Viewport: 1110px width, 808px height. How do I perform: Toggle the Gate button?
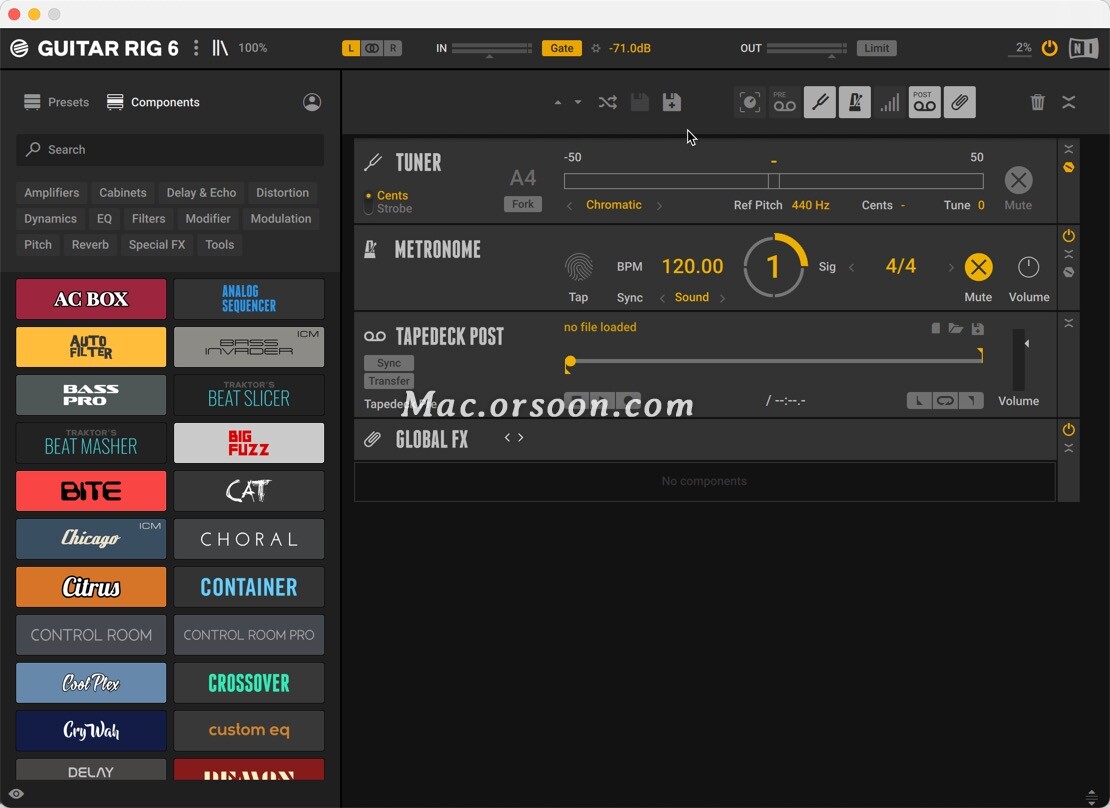pyautogui.click(x=562, y=48)
